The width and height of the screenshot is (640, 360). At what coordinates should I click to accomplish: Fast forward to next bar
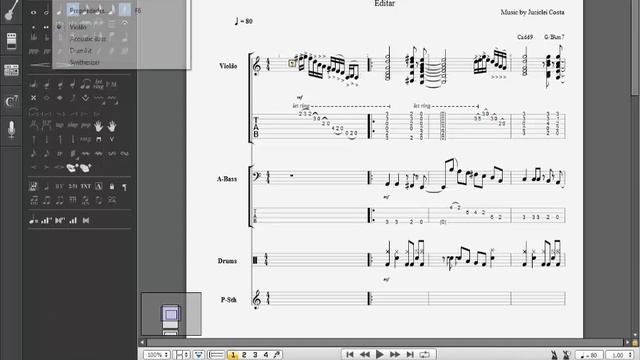point(395,355)
